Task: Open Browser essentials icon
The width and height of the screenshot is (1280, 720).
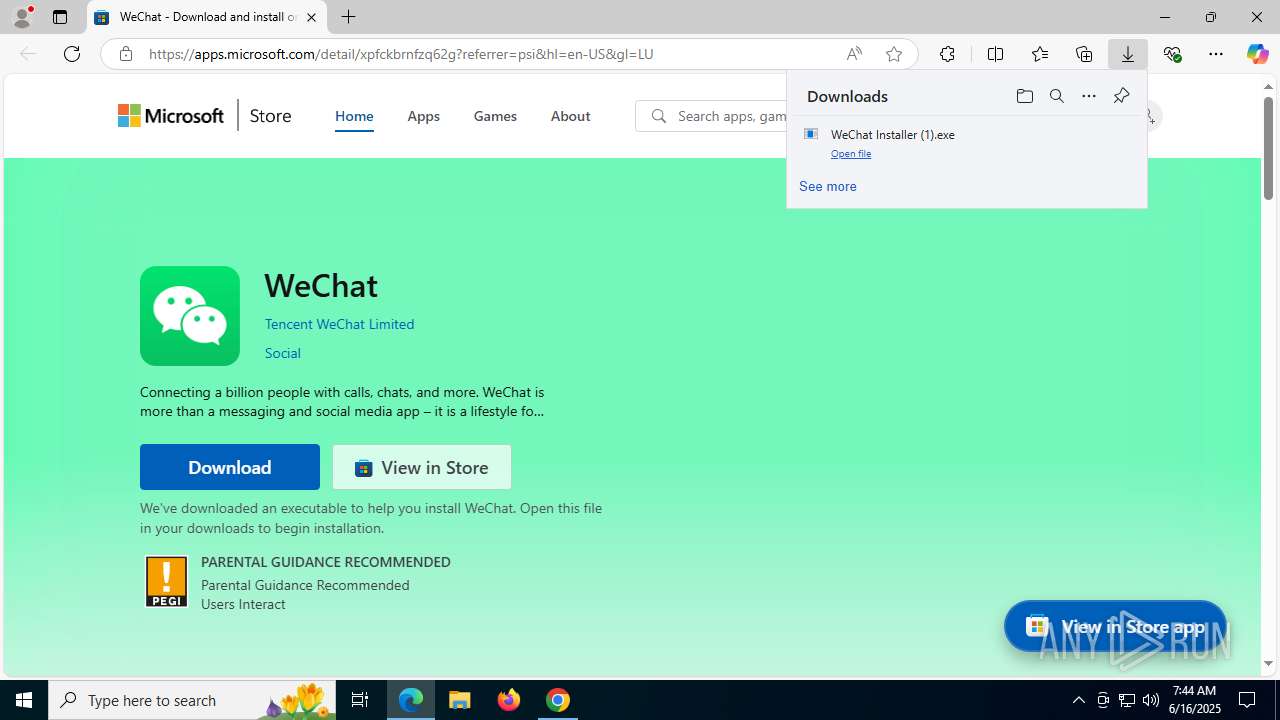Action: point(1172,54)
